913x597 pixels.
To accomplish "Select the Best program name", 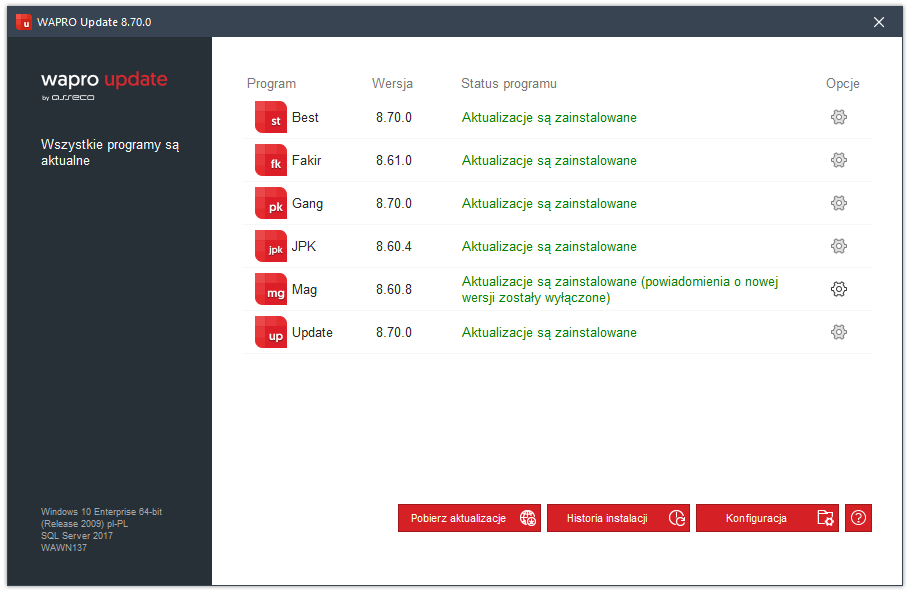I will tap(305, 118).
